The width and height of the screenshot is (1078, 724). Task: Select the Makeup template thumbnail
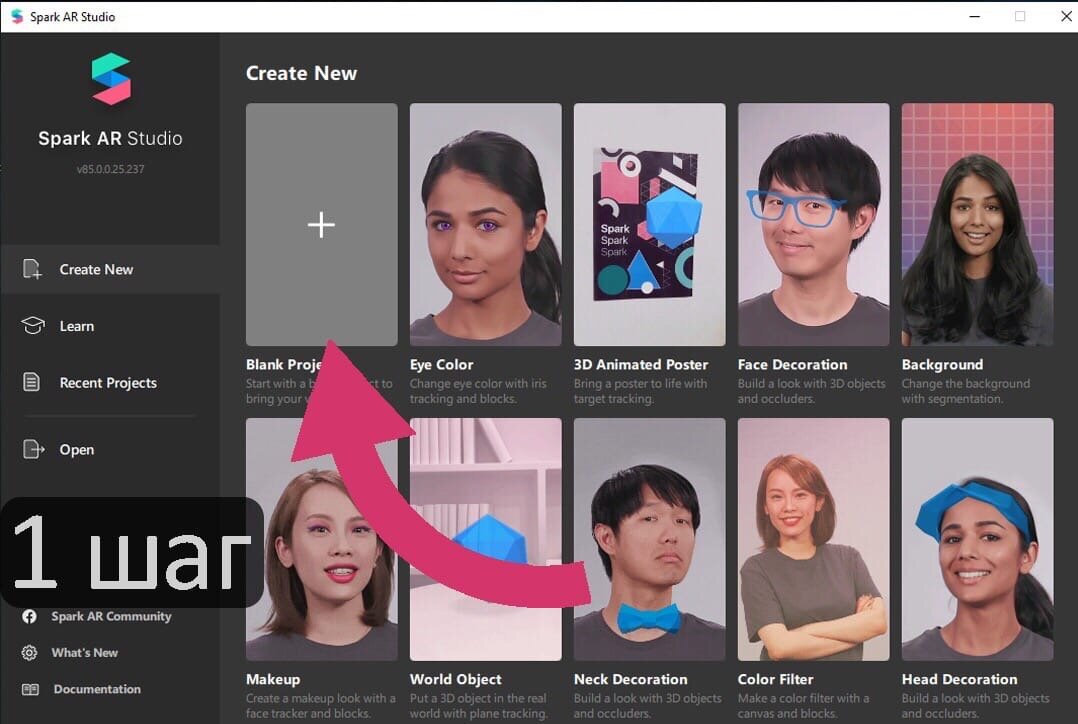pyautogui.click(x=322, y=539)
